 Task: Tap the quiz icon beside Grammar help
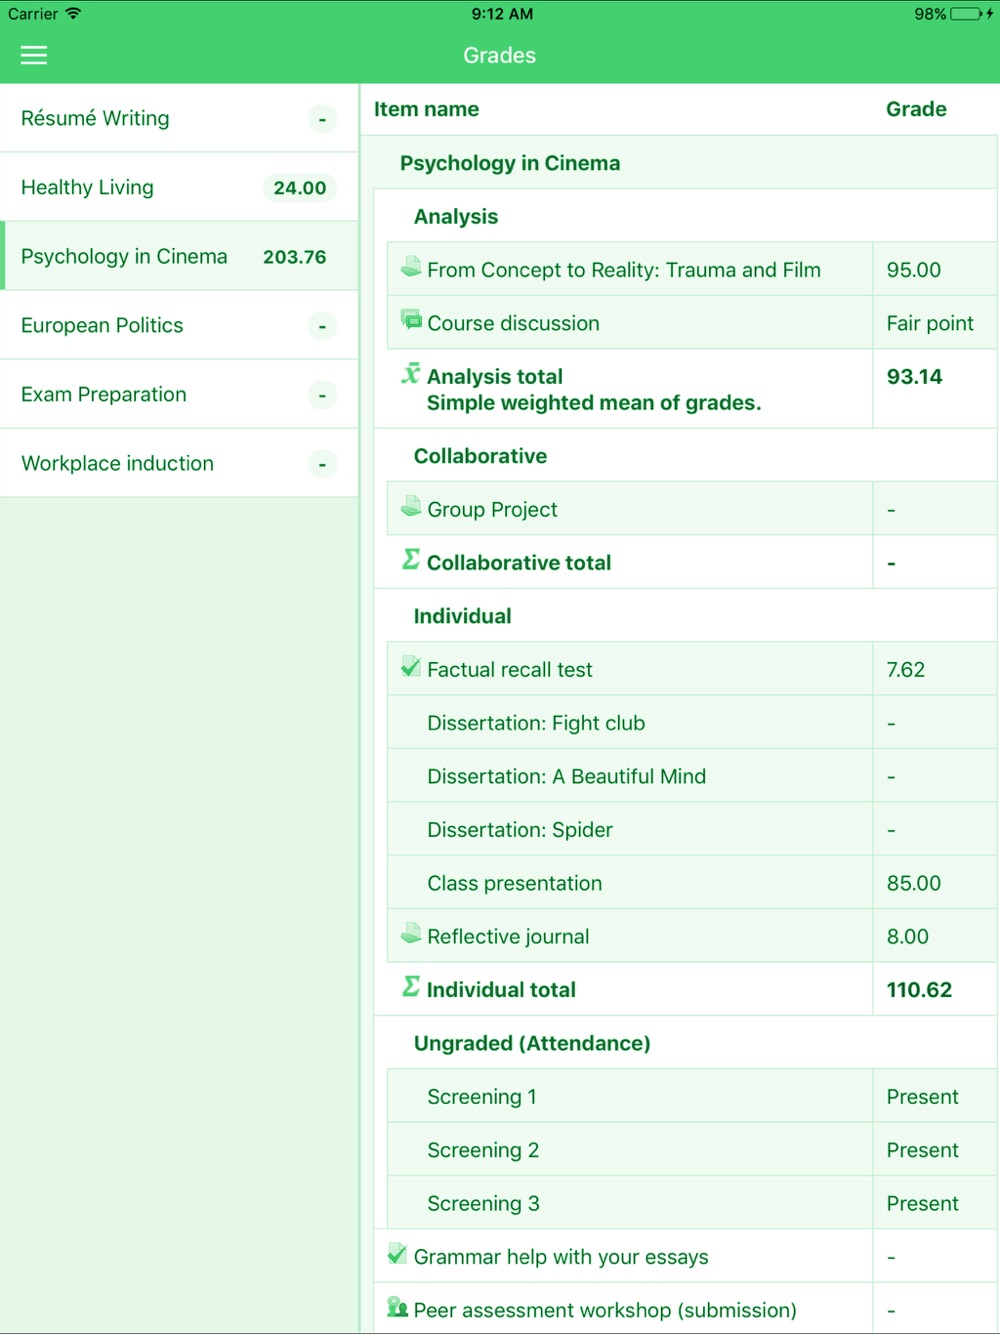pyautogui.click(x=397, y=1254)
